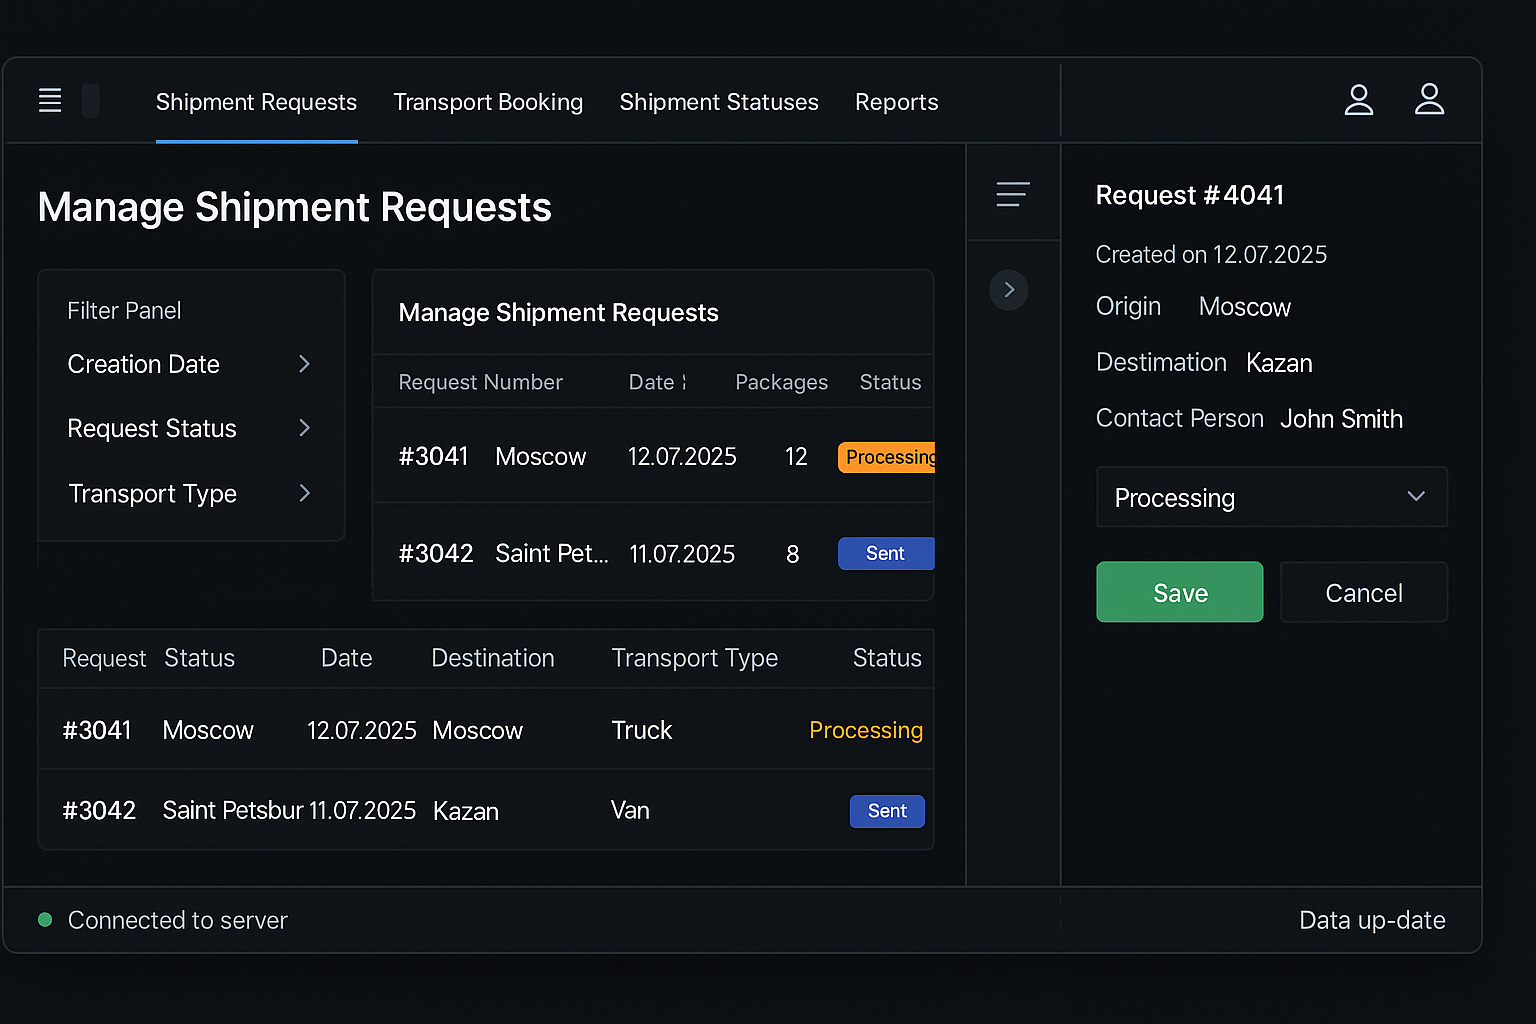This screenshot has height=1024, width=1536.
Task: Go to the Reports tab
Action: 896,102
